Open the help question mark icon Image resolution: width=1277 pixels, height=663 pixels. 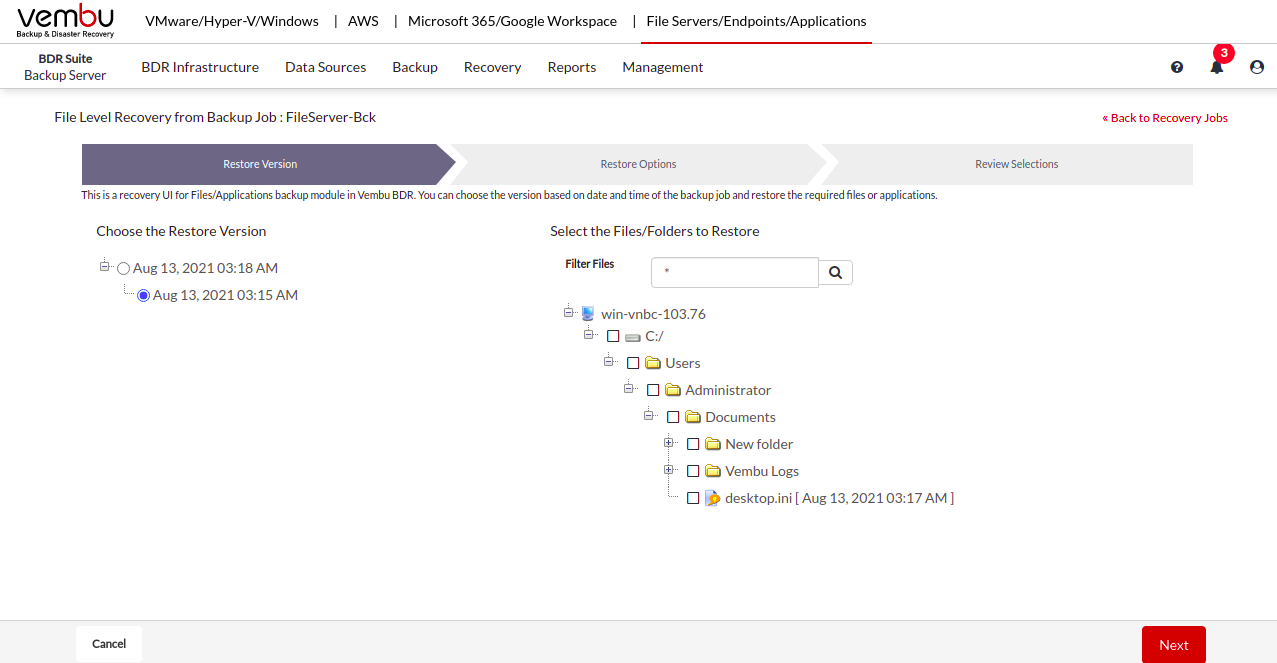pos(1177,67)
